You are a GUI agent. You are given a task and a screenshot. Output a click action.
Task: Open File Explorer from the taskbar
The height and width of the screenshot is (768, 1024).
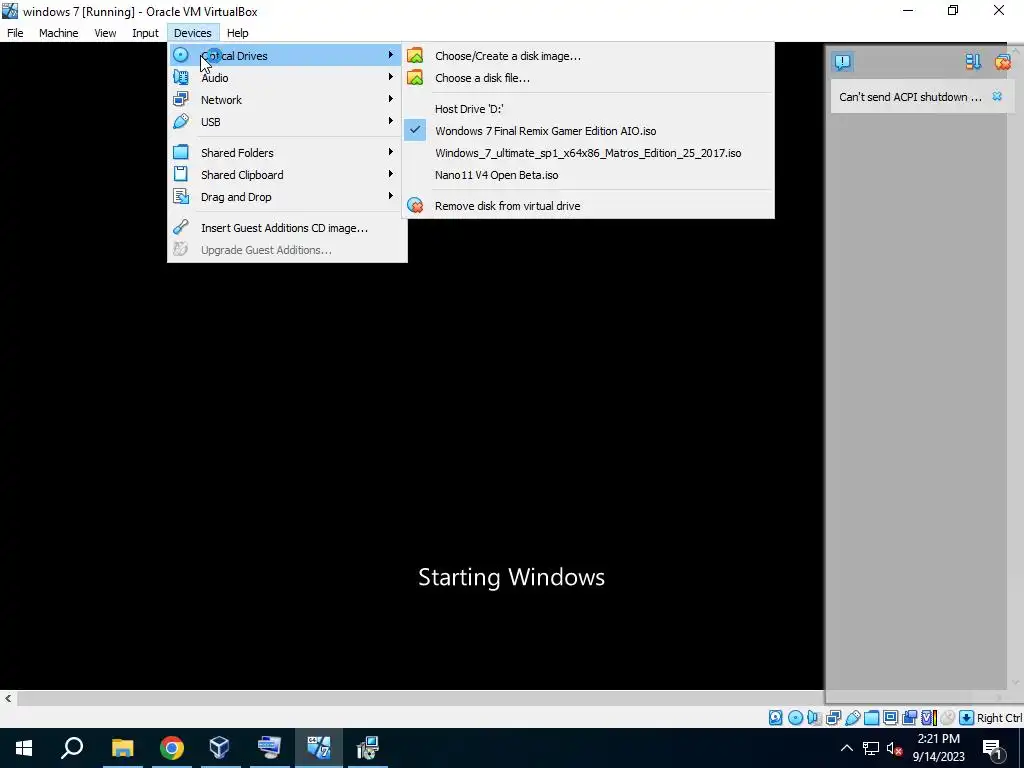coord(122,748)
